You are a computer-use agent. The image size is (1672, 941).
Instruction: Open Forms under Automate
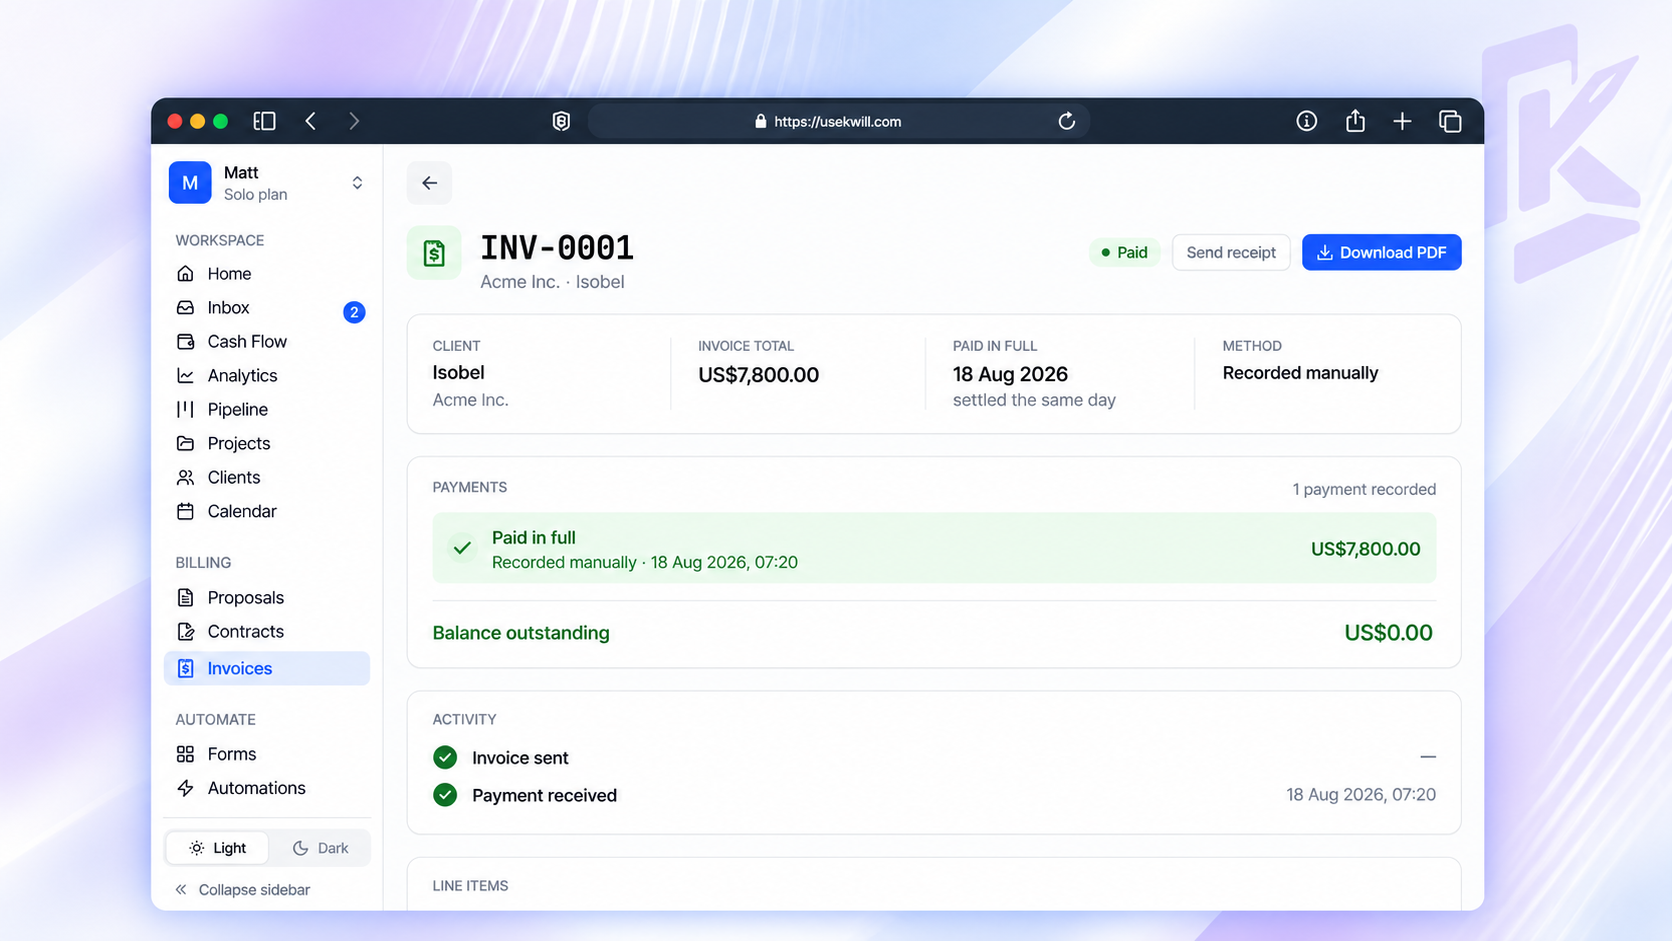[x=267, y=754]
